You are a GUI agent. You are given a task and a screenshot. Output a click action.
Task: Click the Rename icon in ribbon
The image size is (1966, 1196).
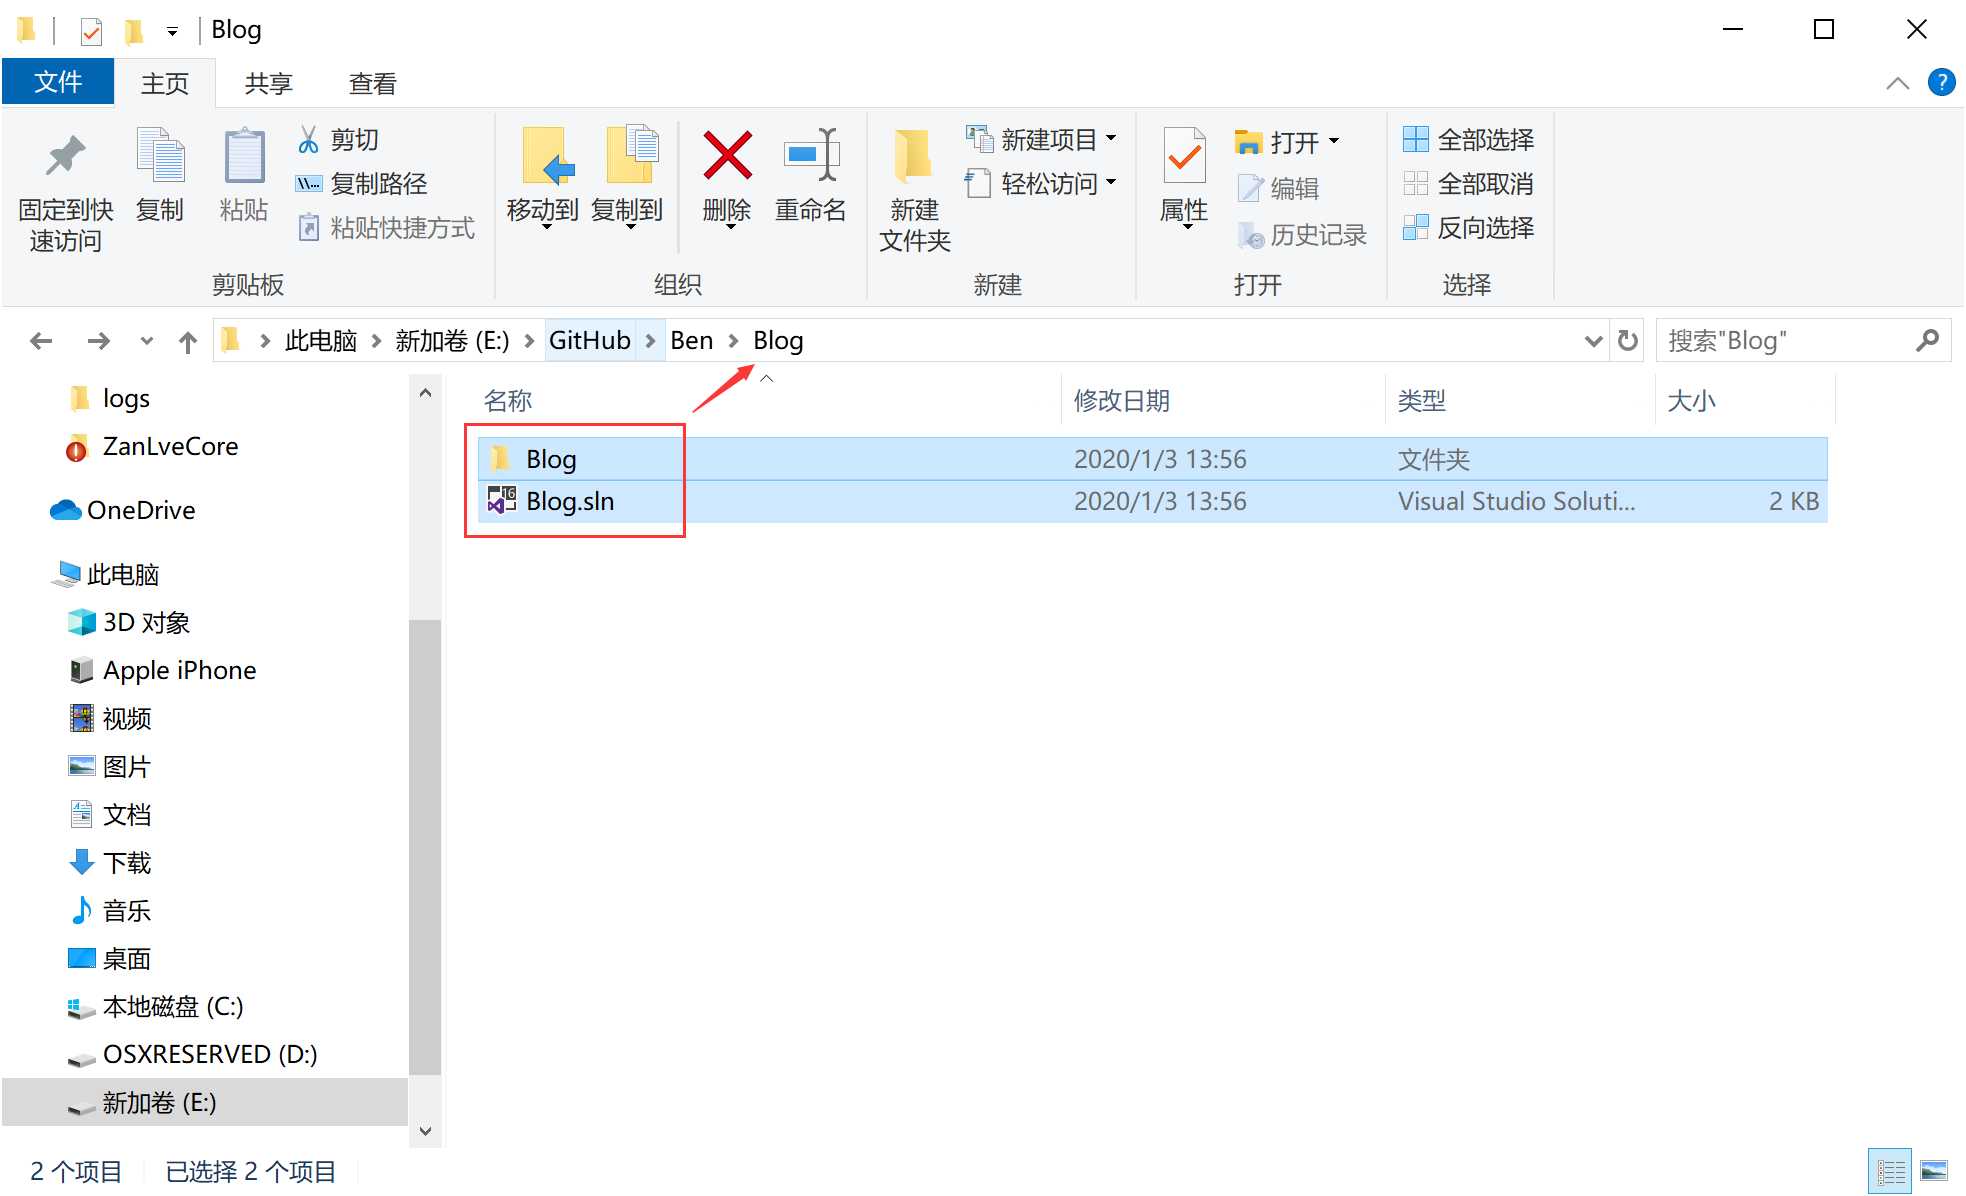click(x=811, y=156)
